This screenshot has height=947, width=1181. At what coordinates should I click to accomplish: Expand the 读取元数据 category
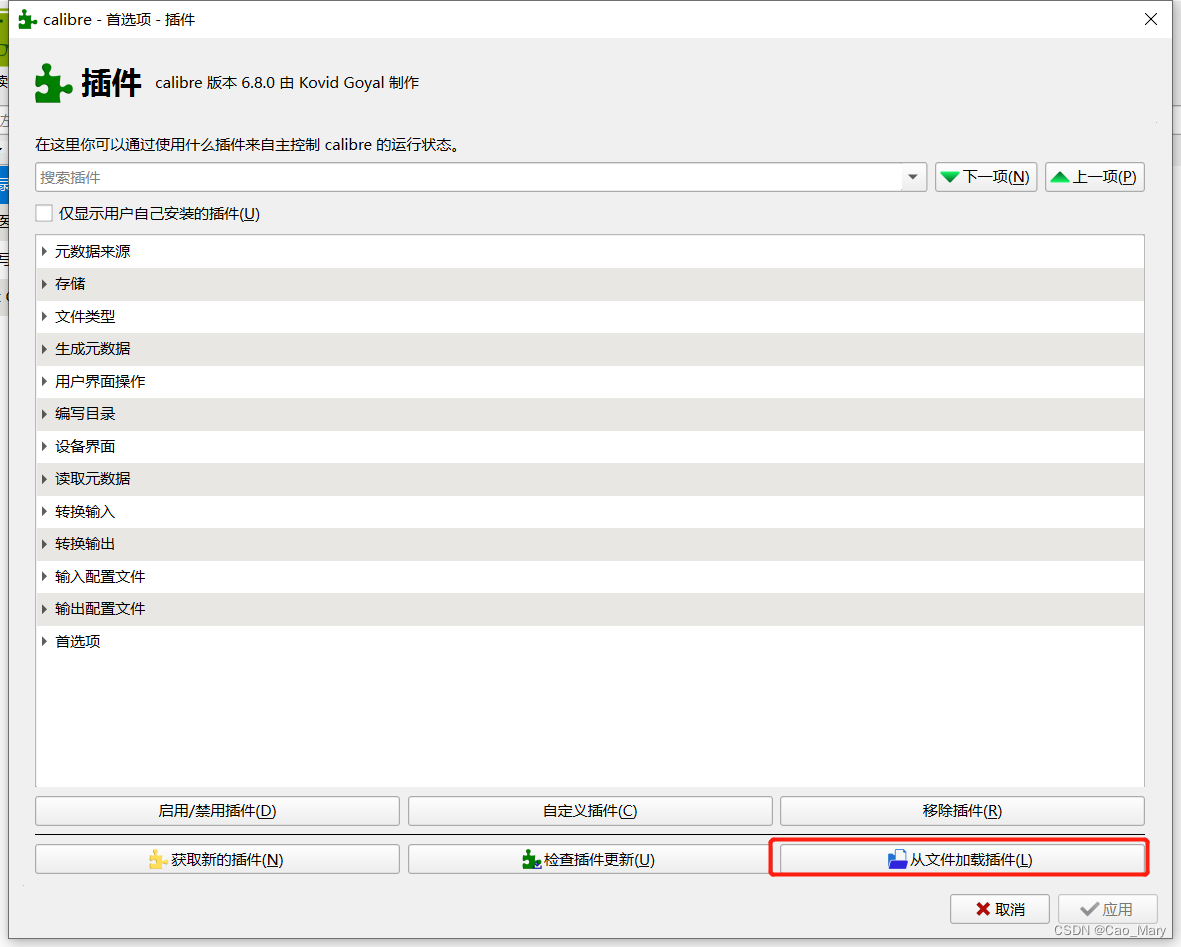click(44, 478)
